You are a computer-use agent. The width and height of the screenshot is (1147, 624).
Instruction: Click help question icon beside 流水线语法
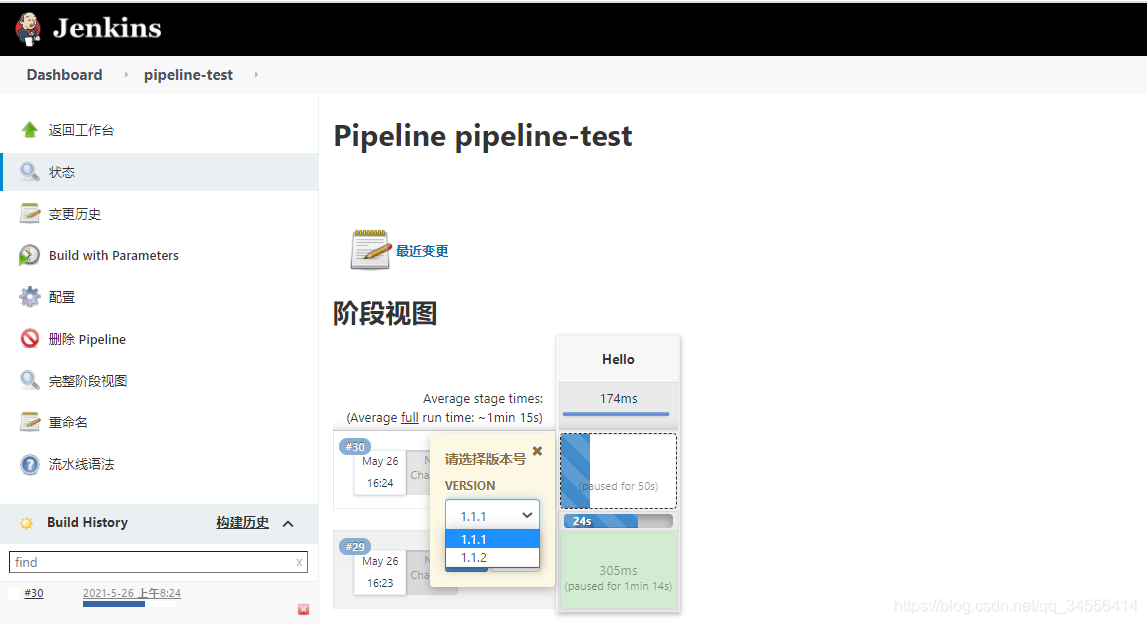(29, 465)
